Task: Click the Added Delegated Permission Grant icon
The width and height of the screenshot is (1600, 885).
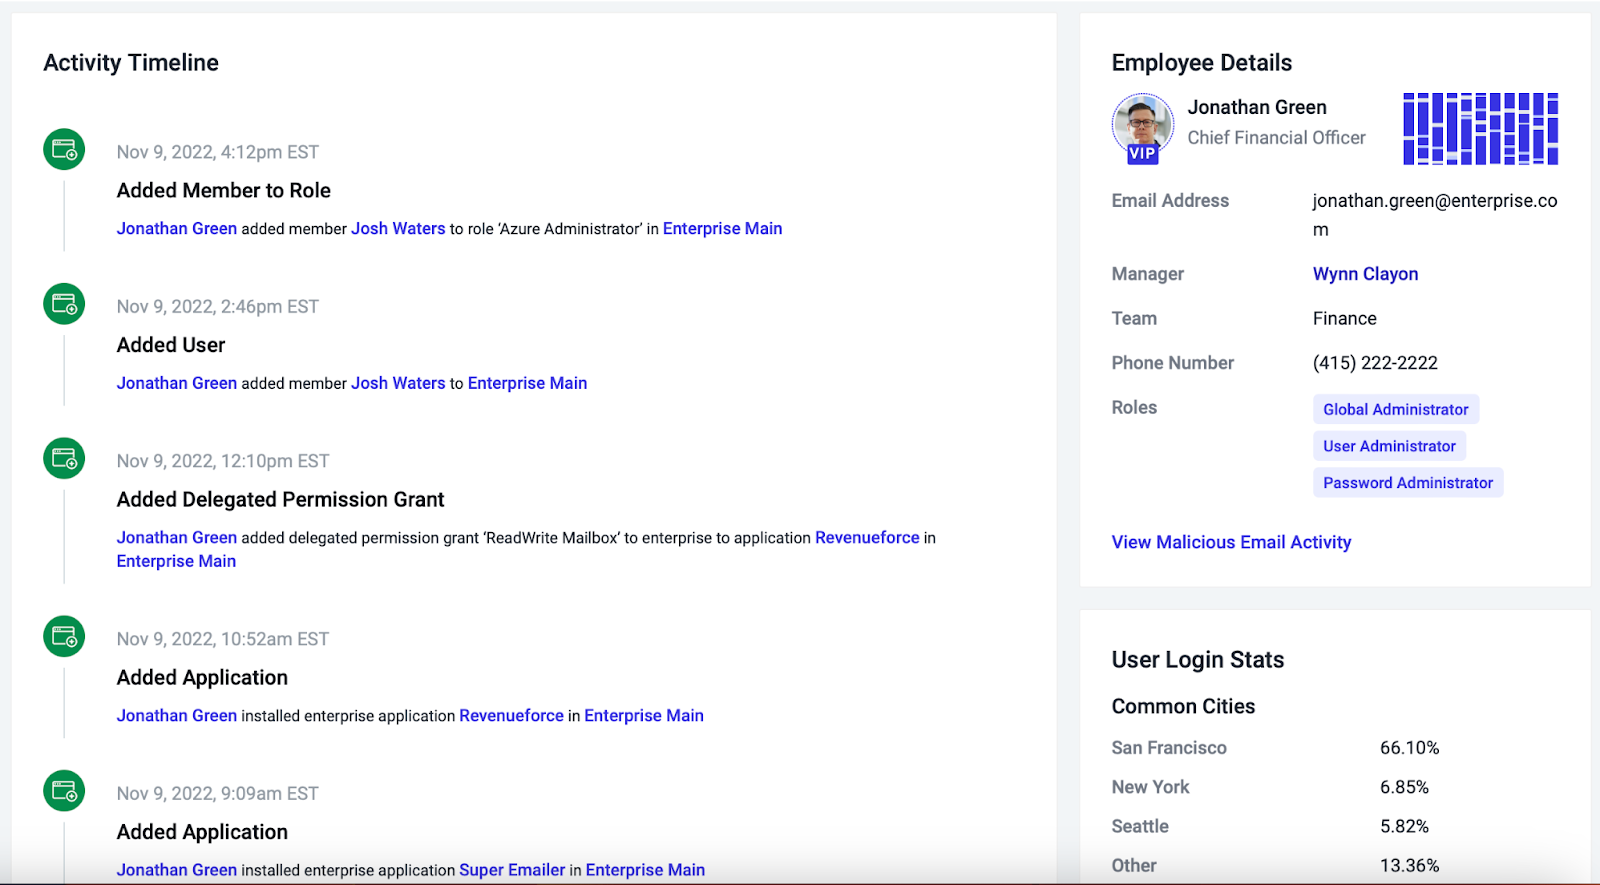Action: (64, 458)
